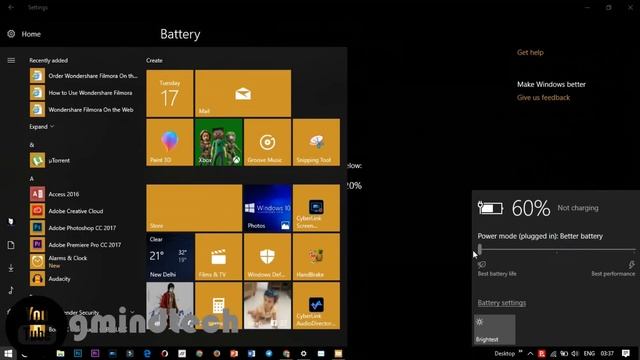The height and width of the screenshot is (360, 640).
Task: Launch Microsoft Edge from the taskbar
Action: 147,353
